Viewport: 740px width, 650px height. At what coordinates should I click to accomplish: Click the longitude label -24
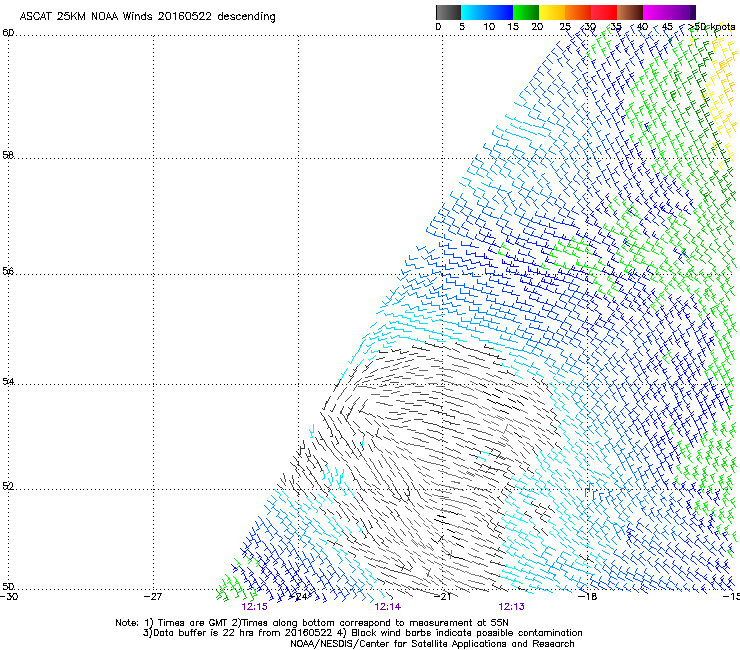(298, 597)
